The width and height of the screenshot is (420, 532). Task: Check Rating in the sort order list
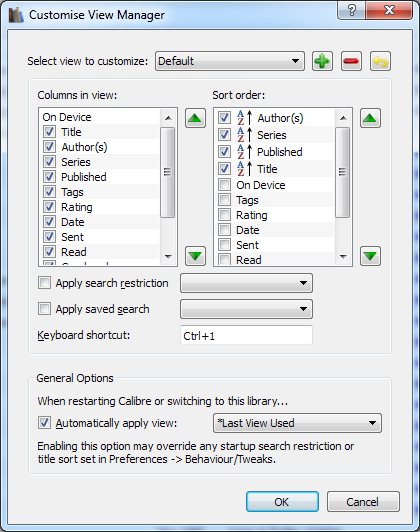224,215
